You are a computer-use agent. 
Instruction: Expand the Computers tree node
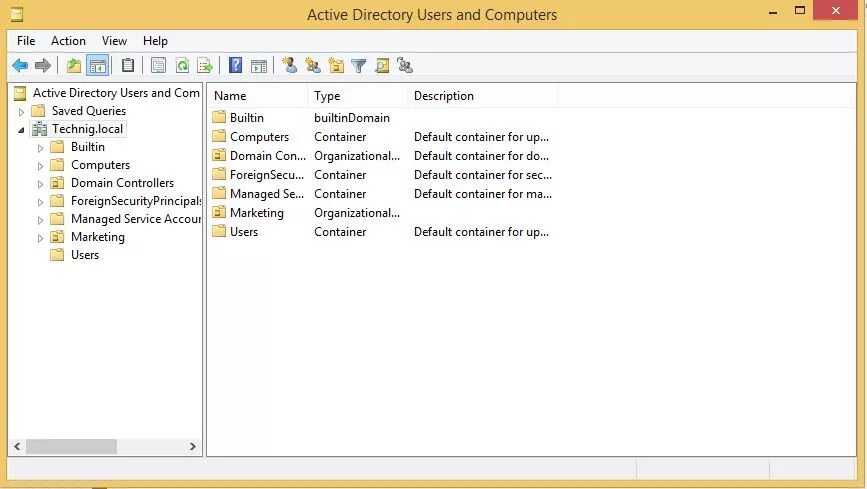pos(40,166)
